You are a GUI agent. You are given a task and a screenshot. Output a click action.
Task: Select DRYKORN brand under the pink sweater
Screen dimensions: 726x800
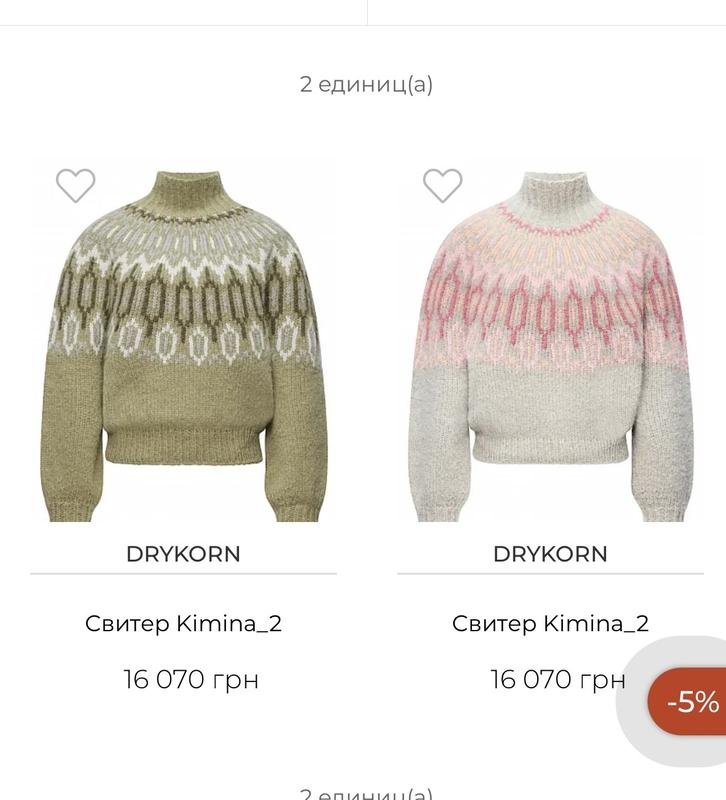(550, 554)
